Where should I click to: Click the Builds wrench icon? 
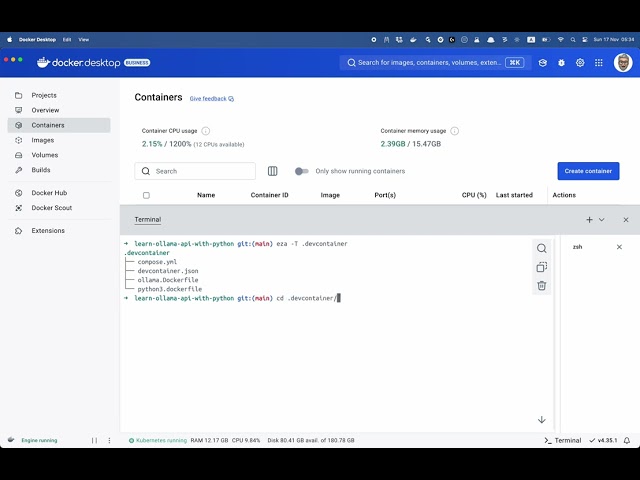(18, 170)
